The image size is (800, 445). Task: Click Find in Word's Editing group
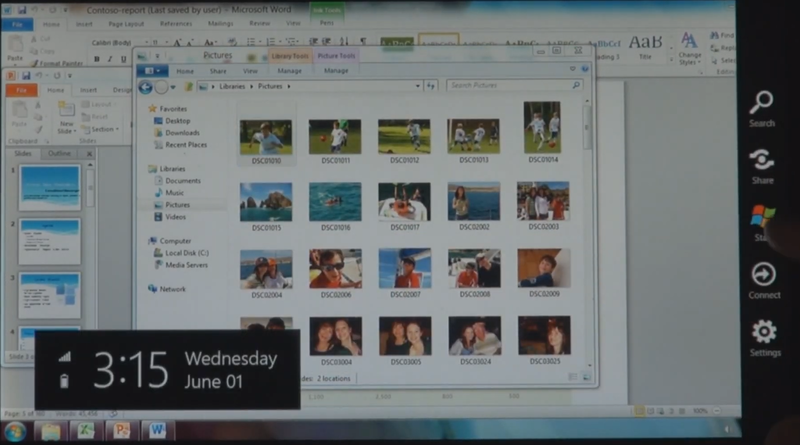click(722, 35)
